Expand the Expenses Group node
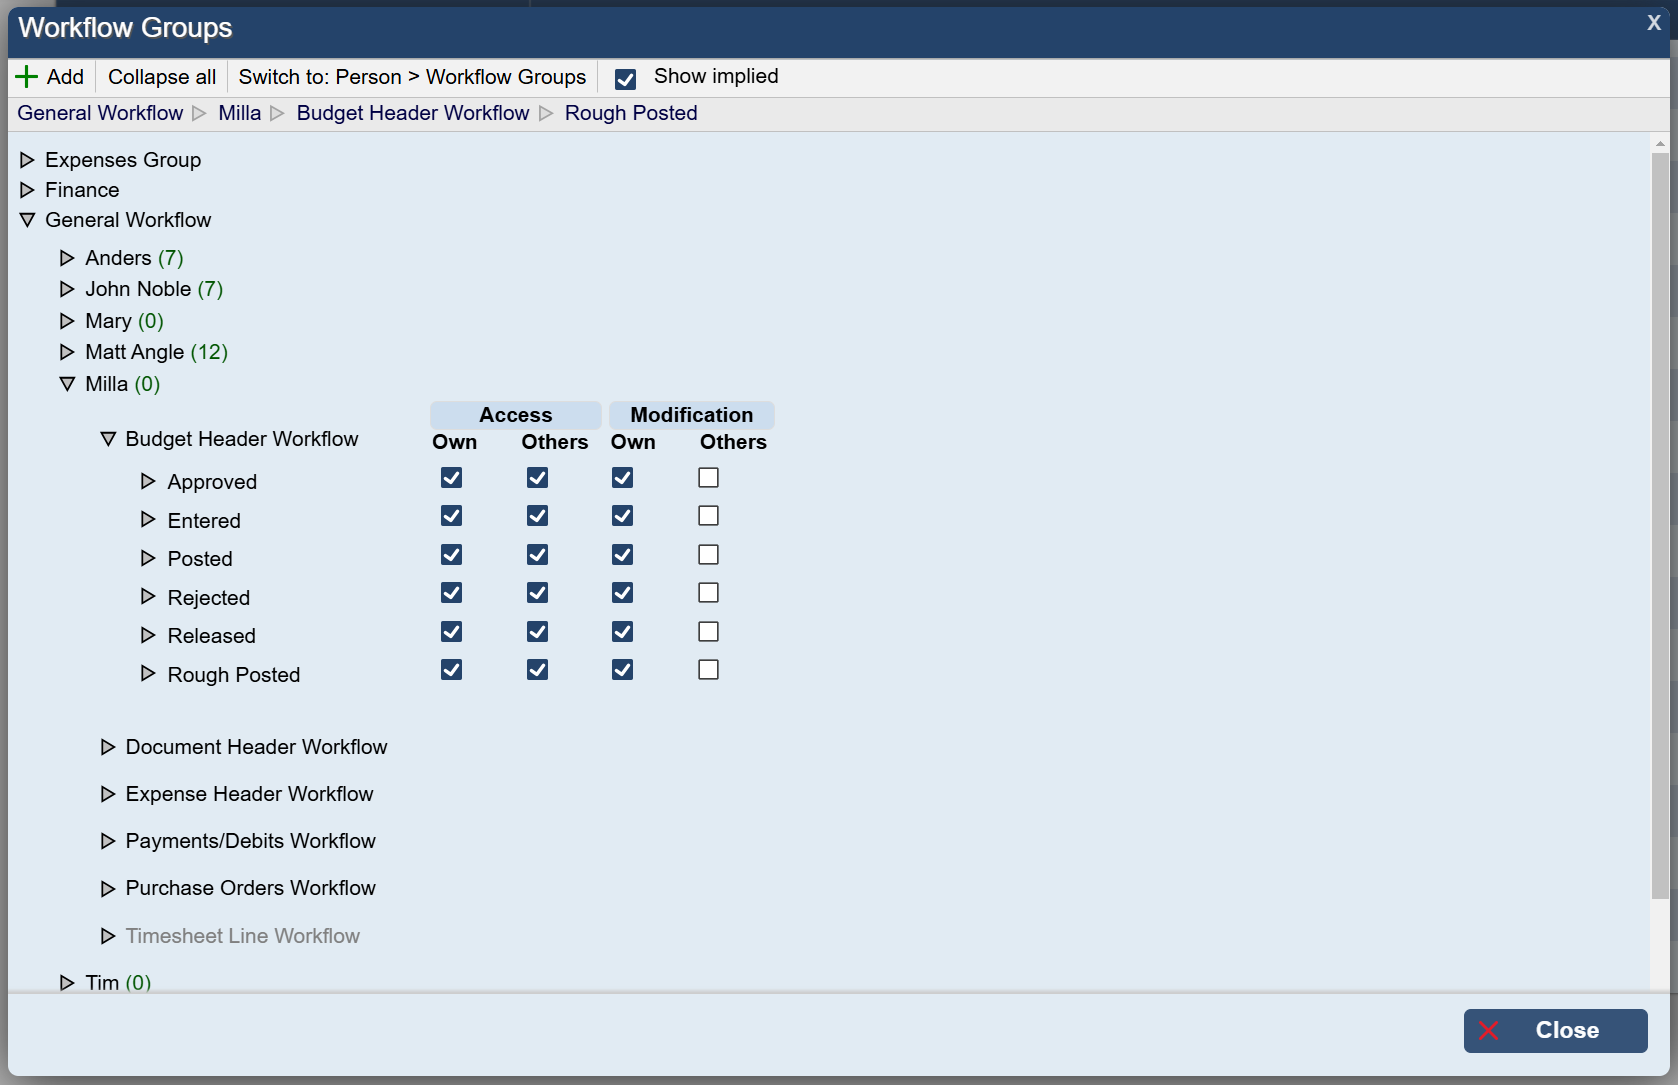Viewport: 1678px width, 1085px height. [27, 160]
